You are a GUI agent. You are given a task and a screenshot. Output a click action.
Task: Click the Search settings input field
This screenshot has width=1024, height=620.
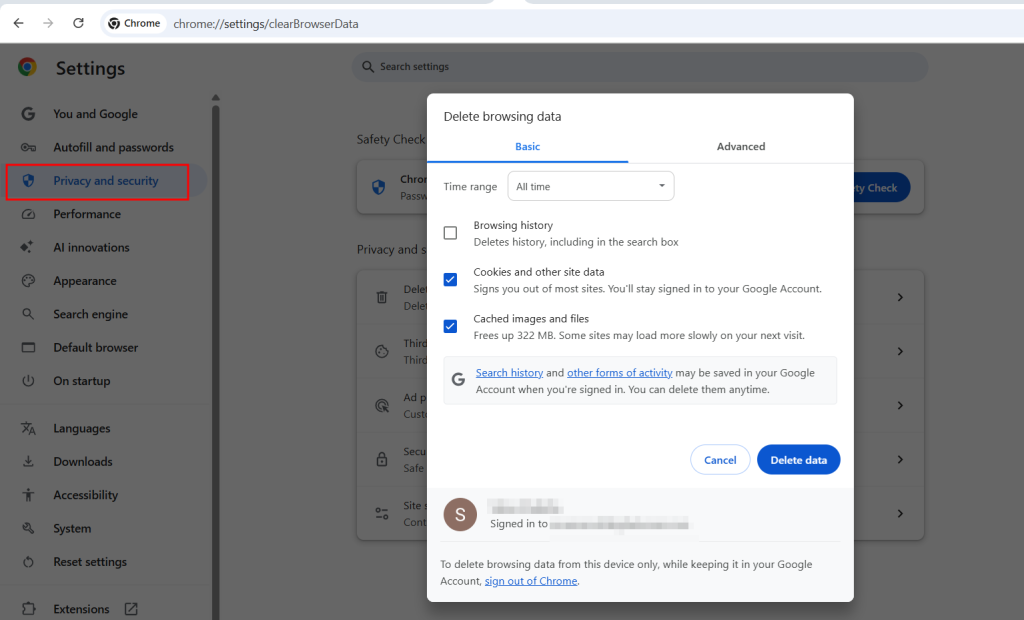(x=640, y=67)
